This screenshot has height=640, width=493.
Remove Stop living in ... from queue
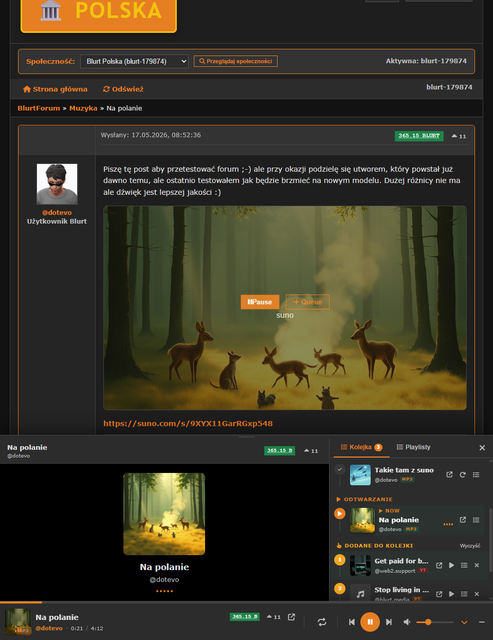click(x=477, y=594)
